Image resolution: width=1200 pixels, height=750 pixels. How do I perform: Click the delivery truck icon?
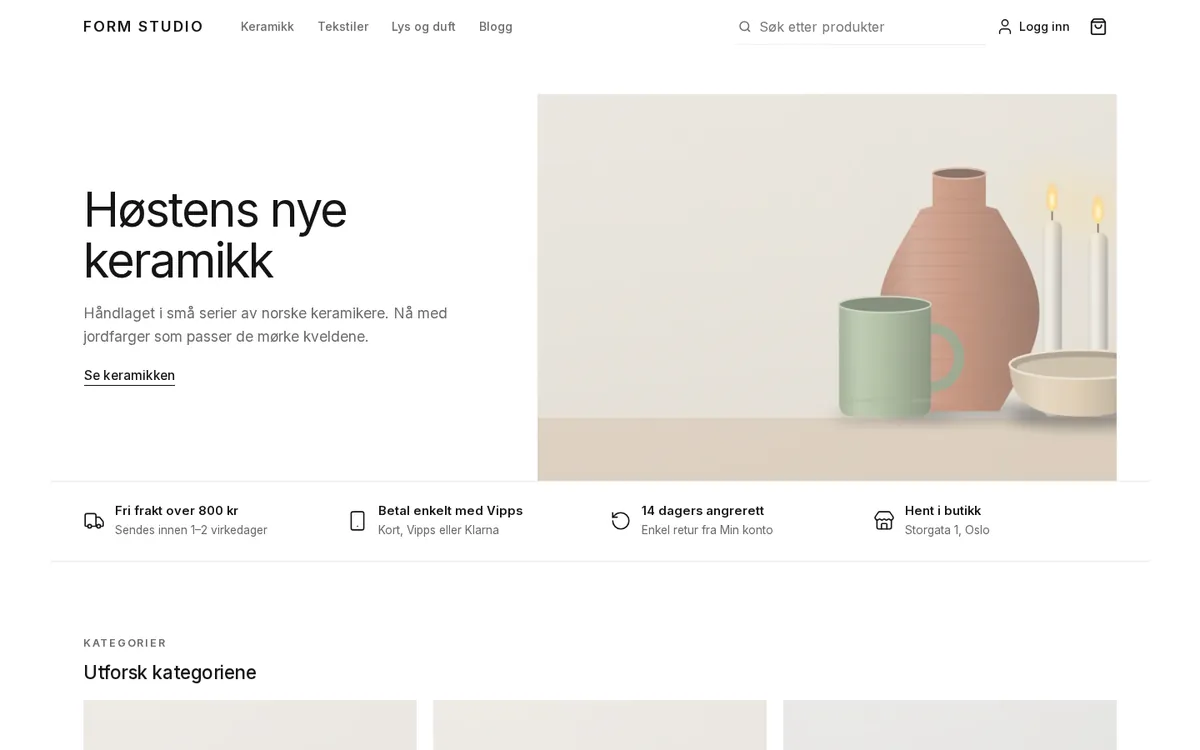click(94, 520)
